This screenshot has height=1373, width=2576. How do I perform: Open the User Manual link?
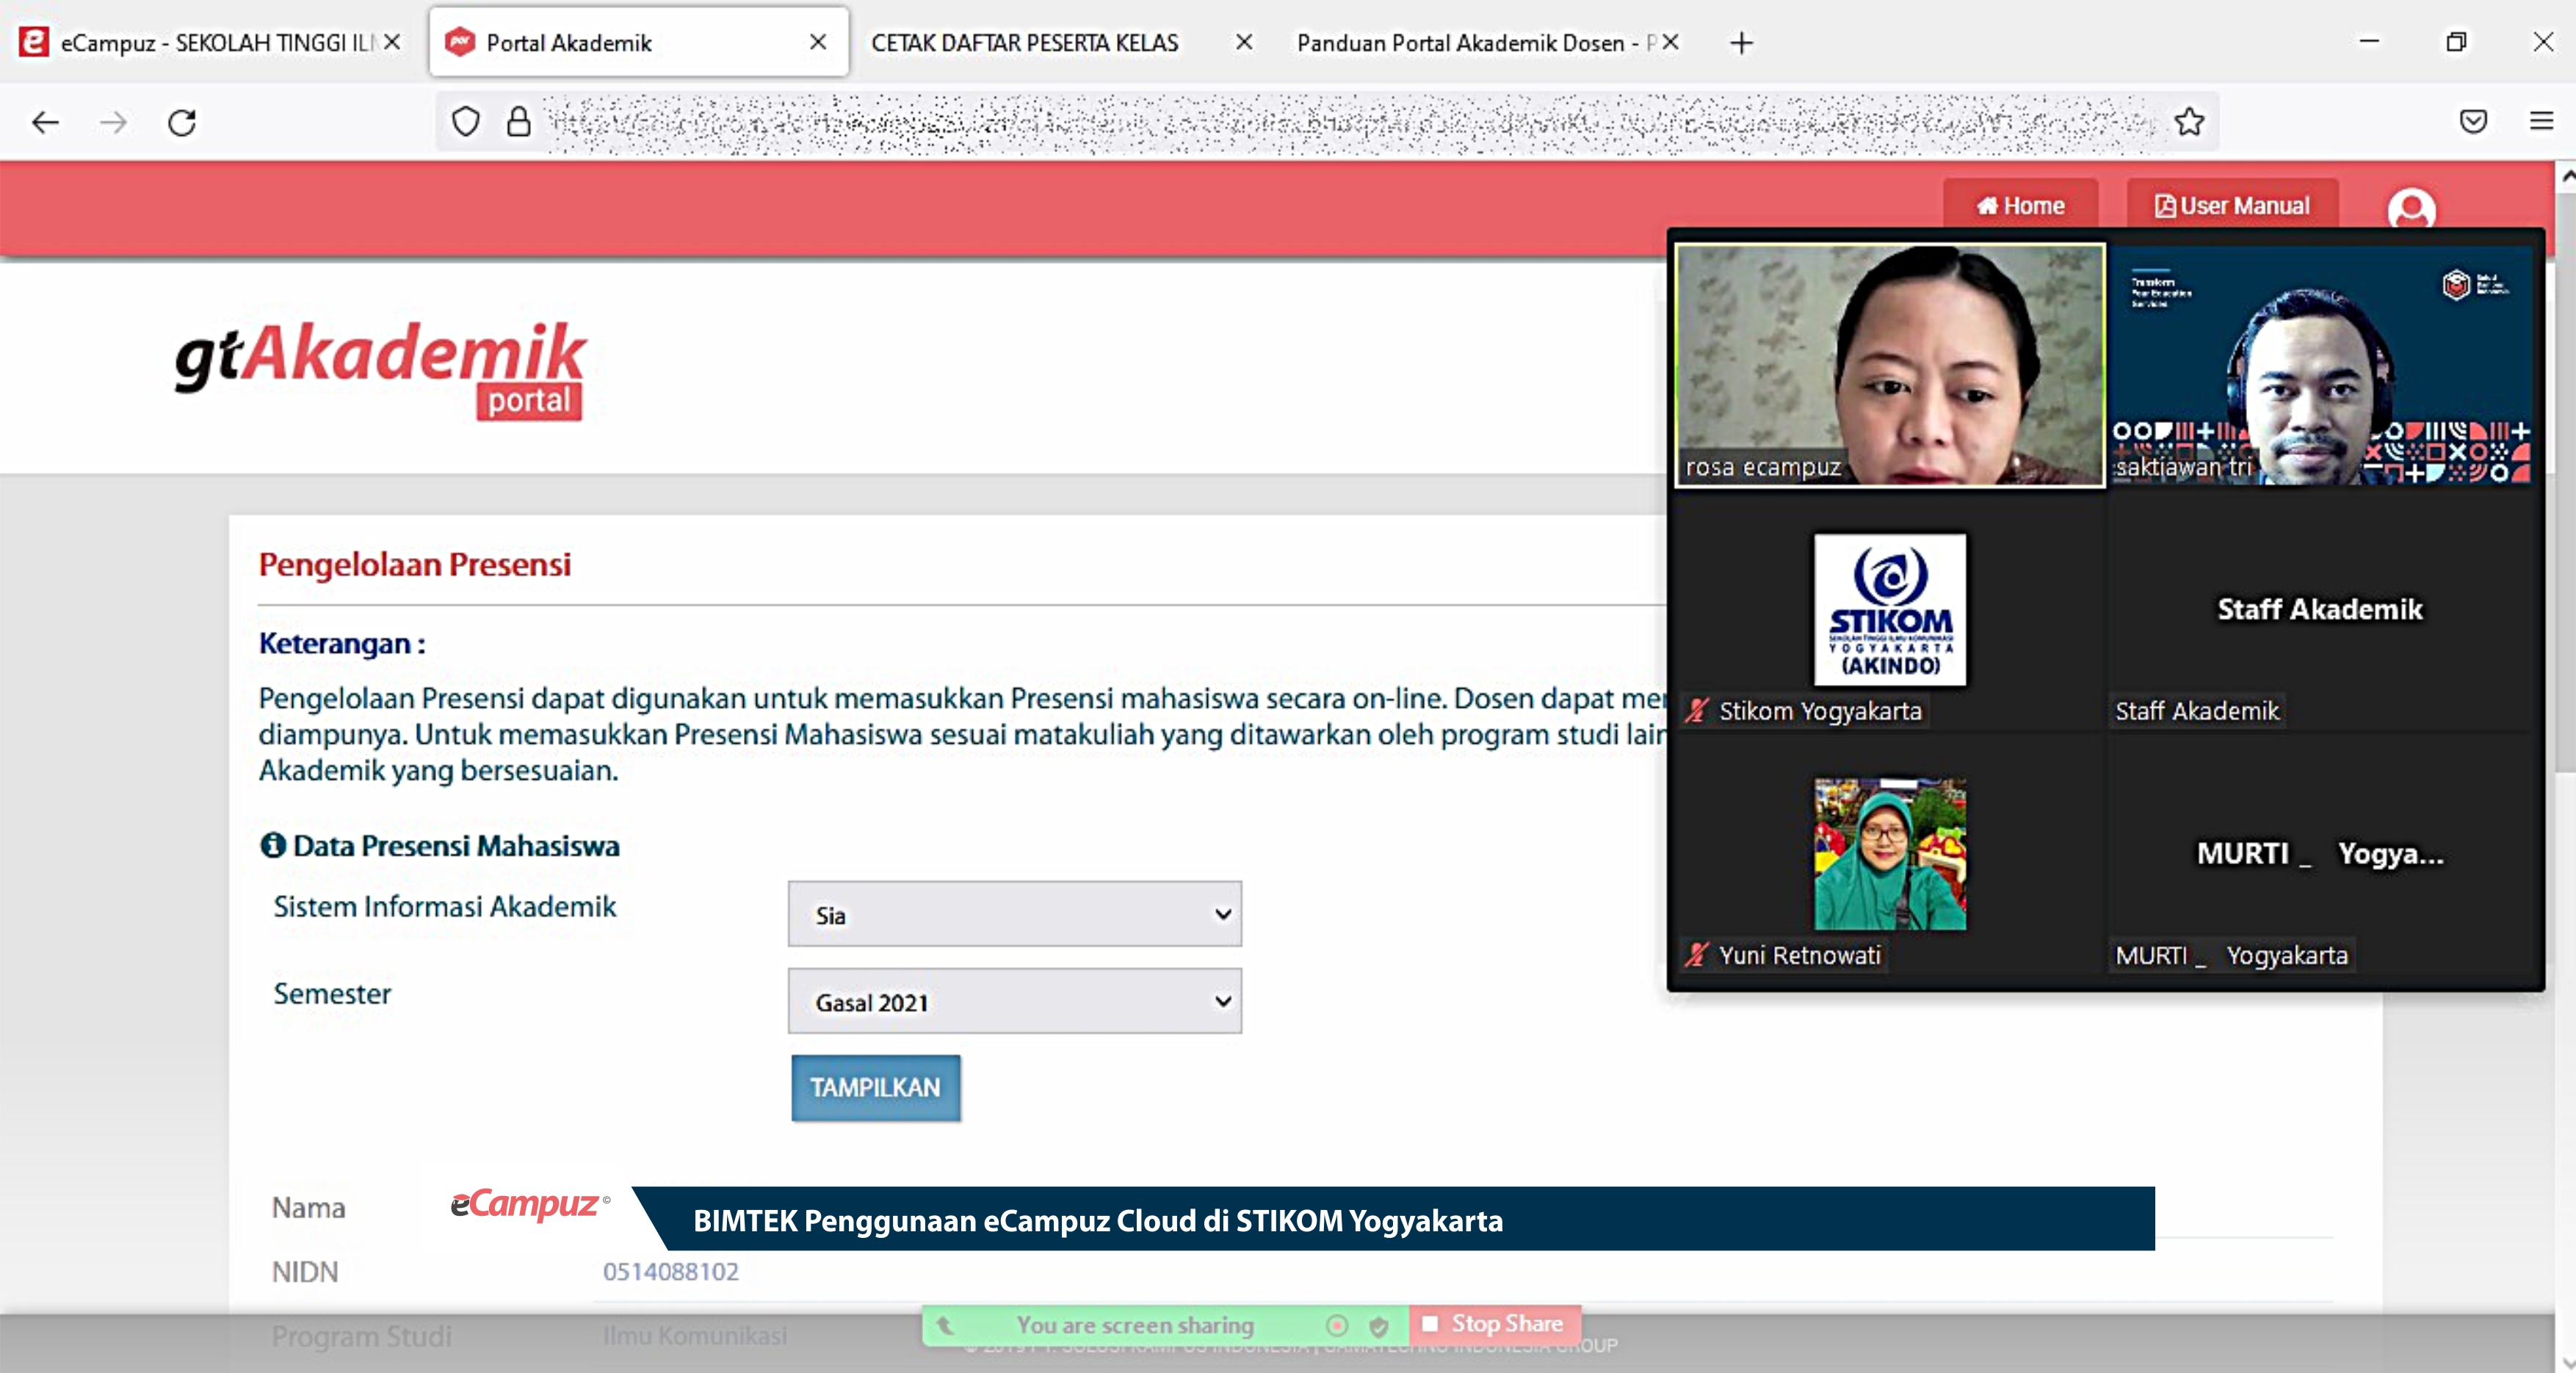coord(2232,205)
